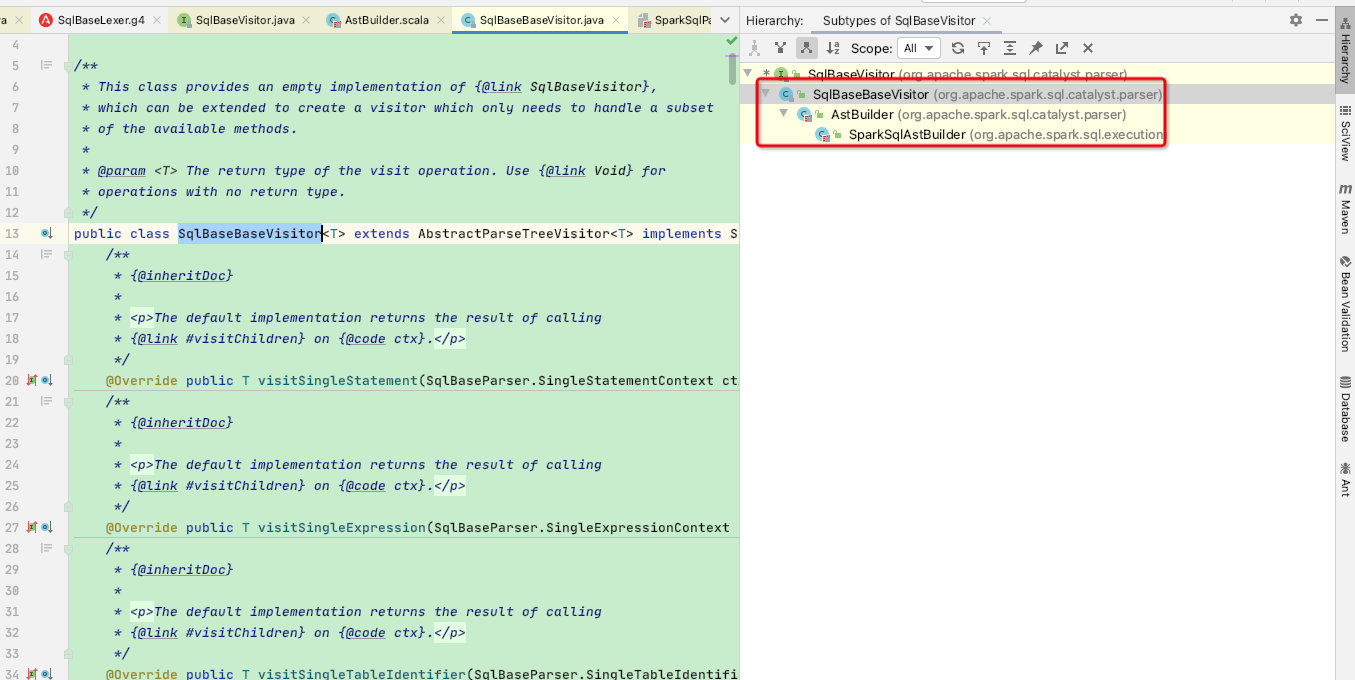Viewport: 1355px width, 680px height.
Task: Collapse the Javadoc fold at line 5
Action: tap(68, 65)
